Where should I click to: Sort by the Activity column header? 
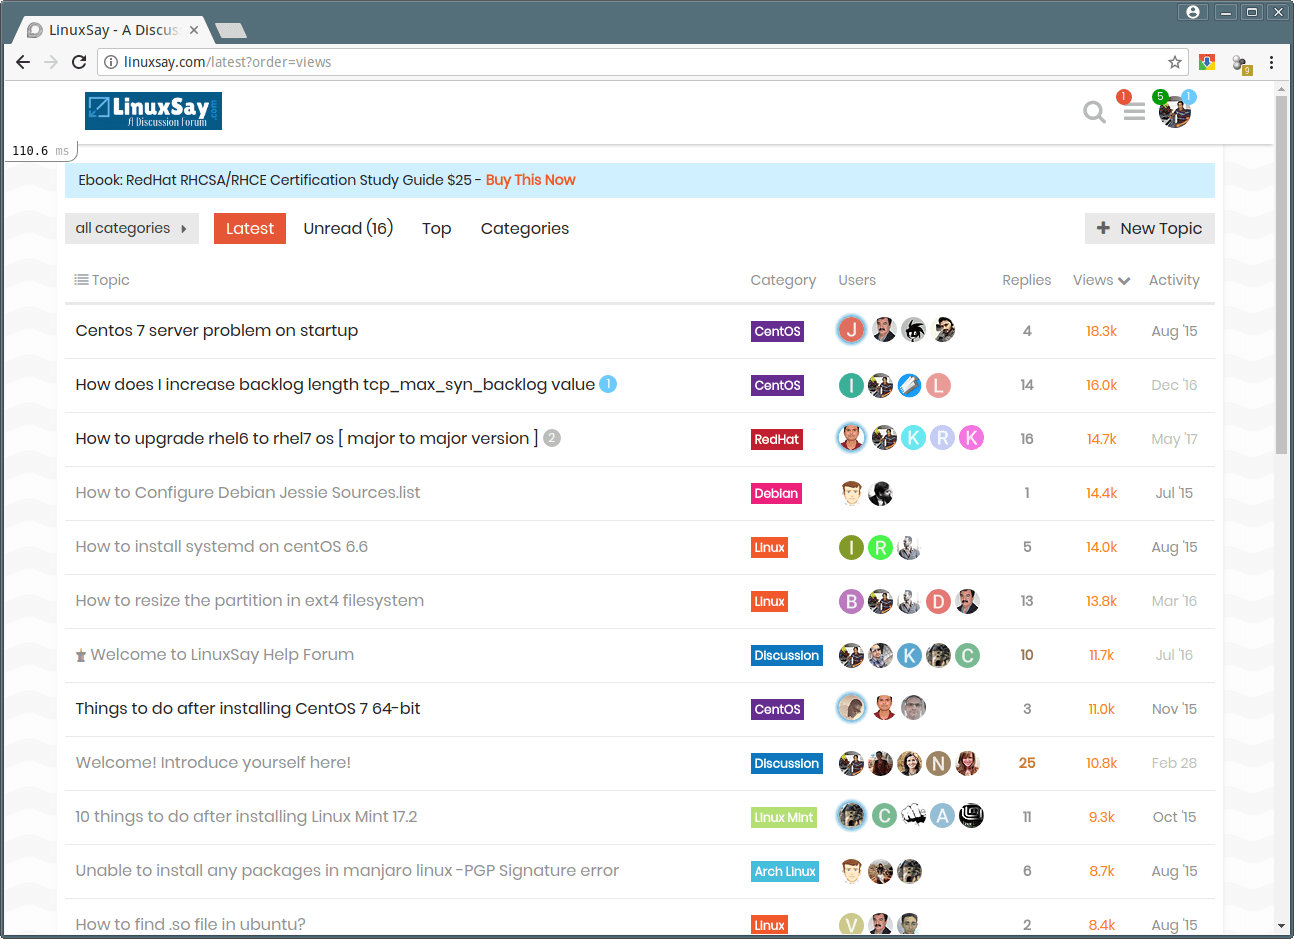(x=1174, y=280)
